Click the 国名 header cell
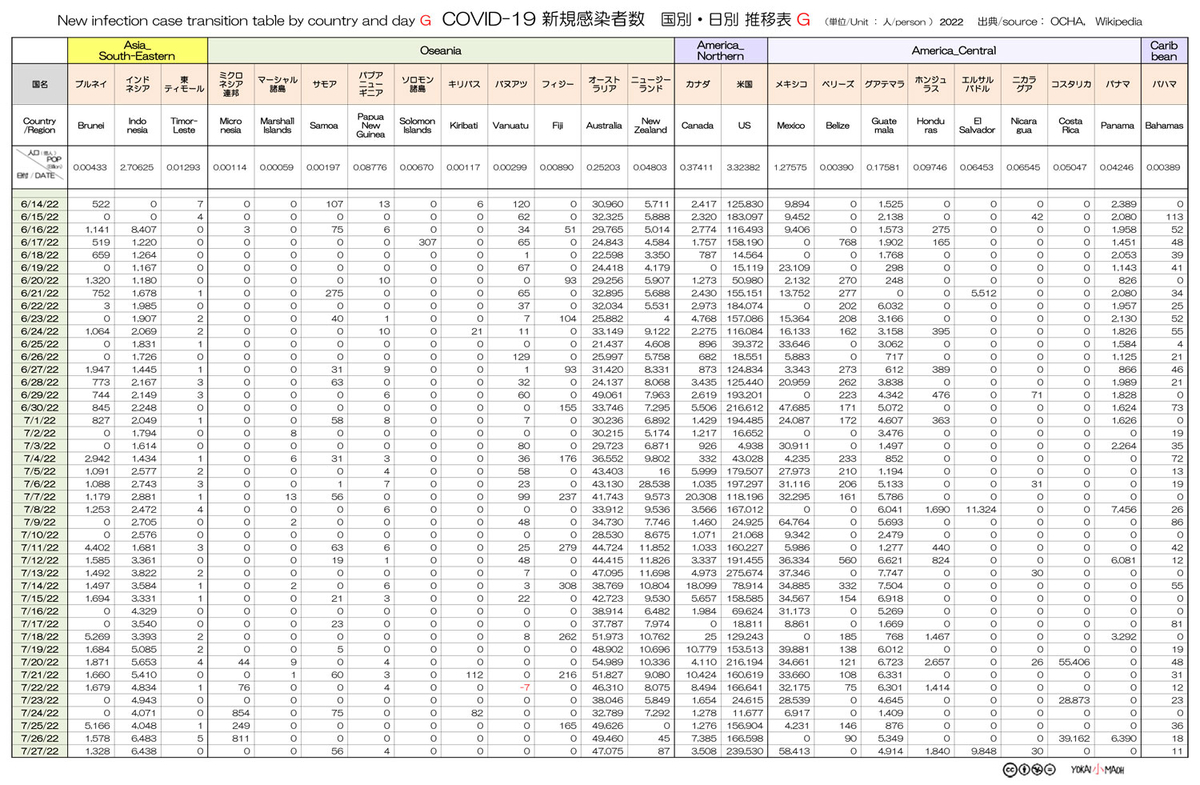The width and height of the screenshot is (1200, 785). [39, 86]
